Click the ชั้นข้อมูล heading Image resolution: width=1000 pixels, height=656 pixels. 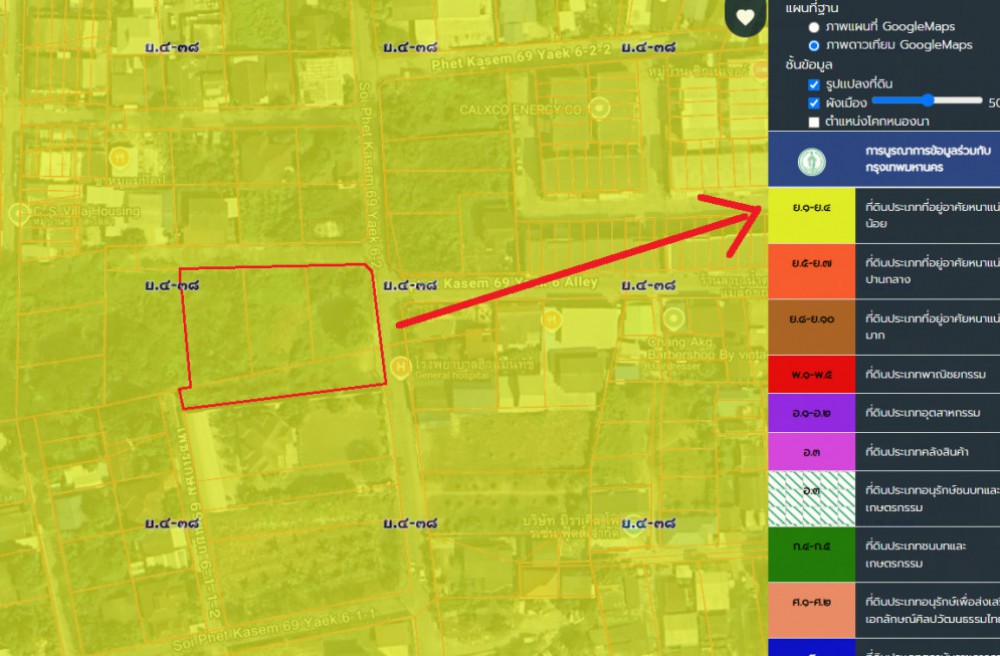tap(809, 64)
